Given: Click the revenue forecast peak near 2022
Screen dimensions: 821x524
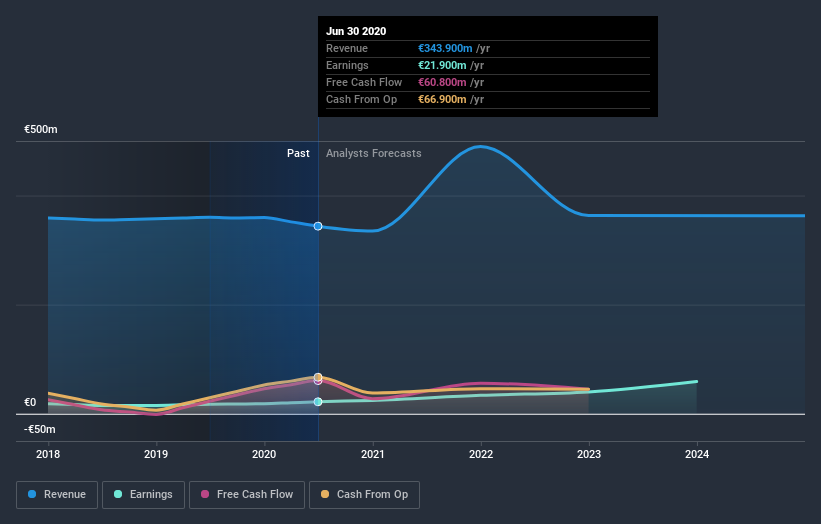Looking at the screenshot, I should coord(480,147).
